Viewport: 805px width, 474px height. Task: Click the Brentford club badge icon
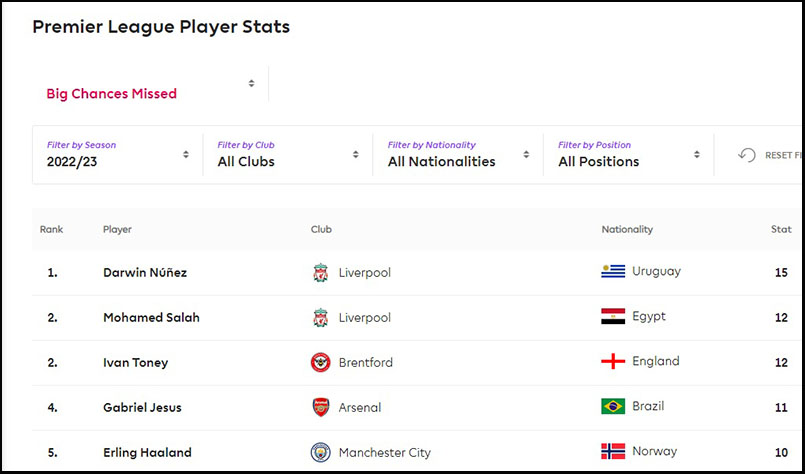(320, 363)
